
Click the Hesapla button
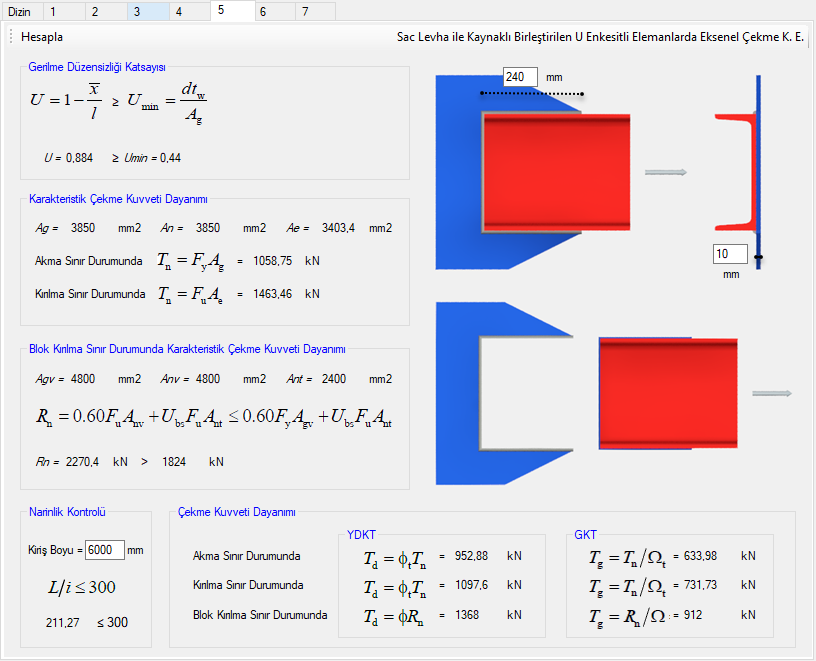click(x=42, y=37)
